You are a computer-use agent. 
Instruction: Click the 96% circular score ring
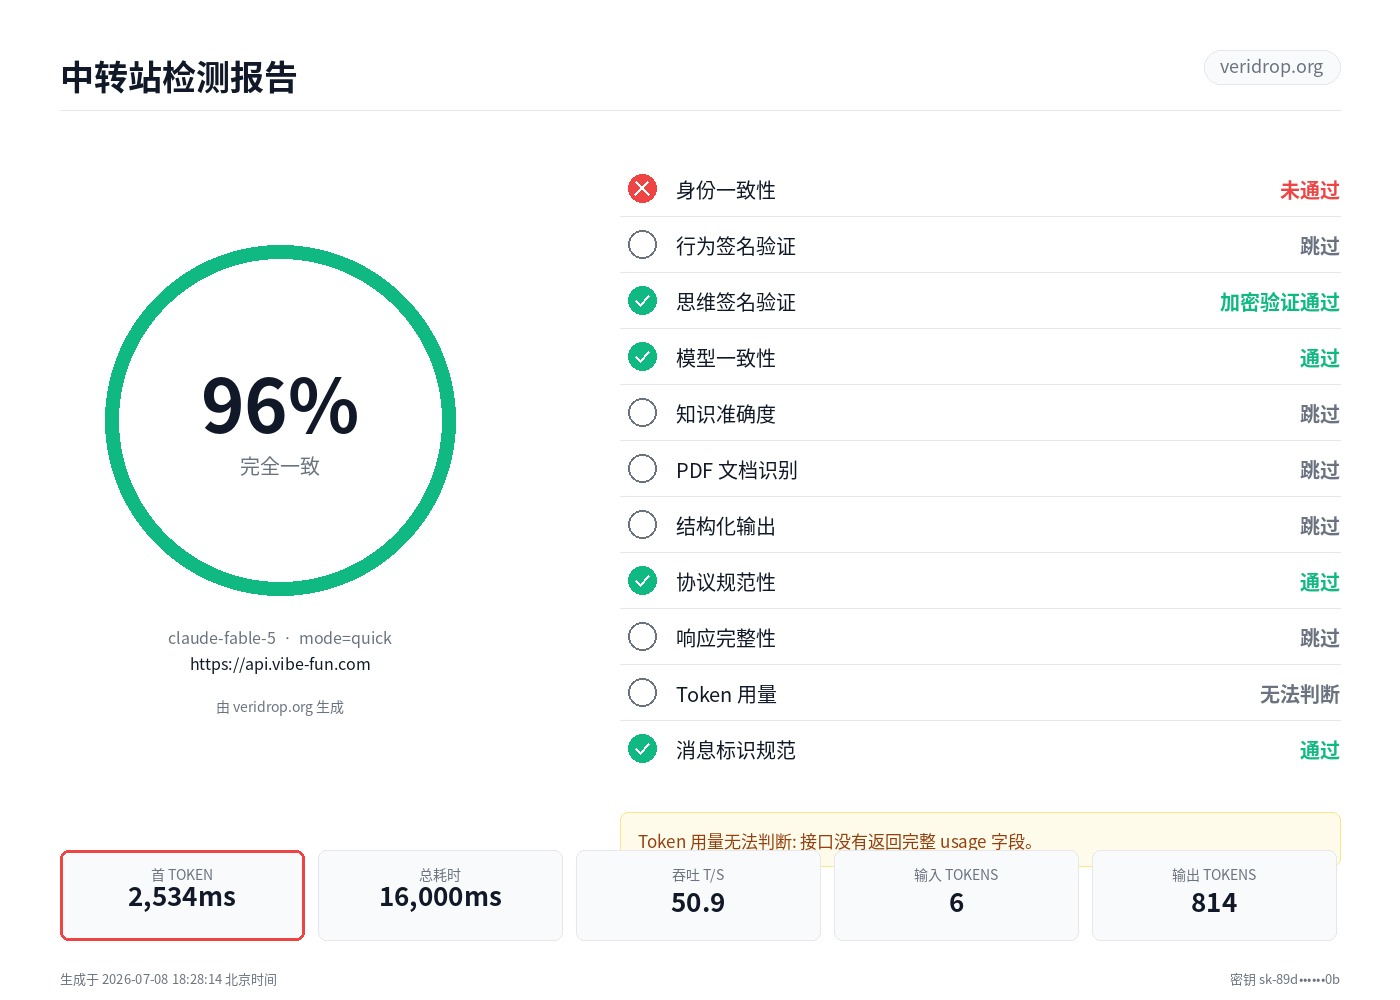point(280,421)
